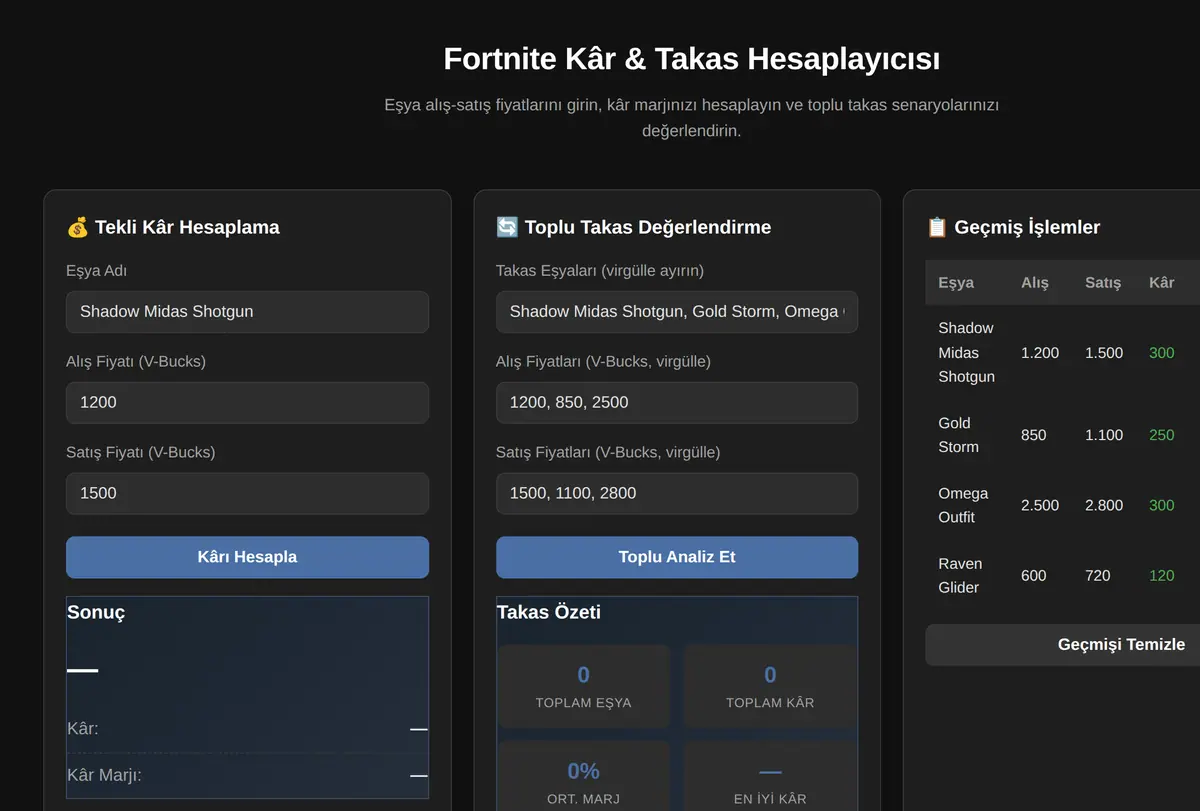Image resolution: width=1200 pixels, height=811 pixels.
Task: Click the 1.200 buy price cell
Action: pyautogui.click(x=1040, y=353)
